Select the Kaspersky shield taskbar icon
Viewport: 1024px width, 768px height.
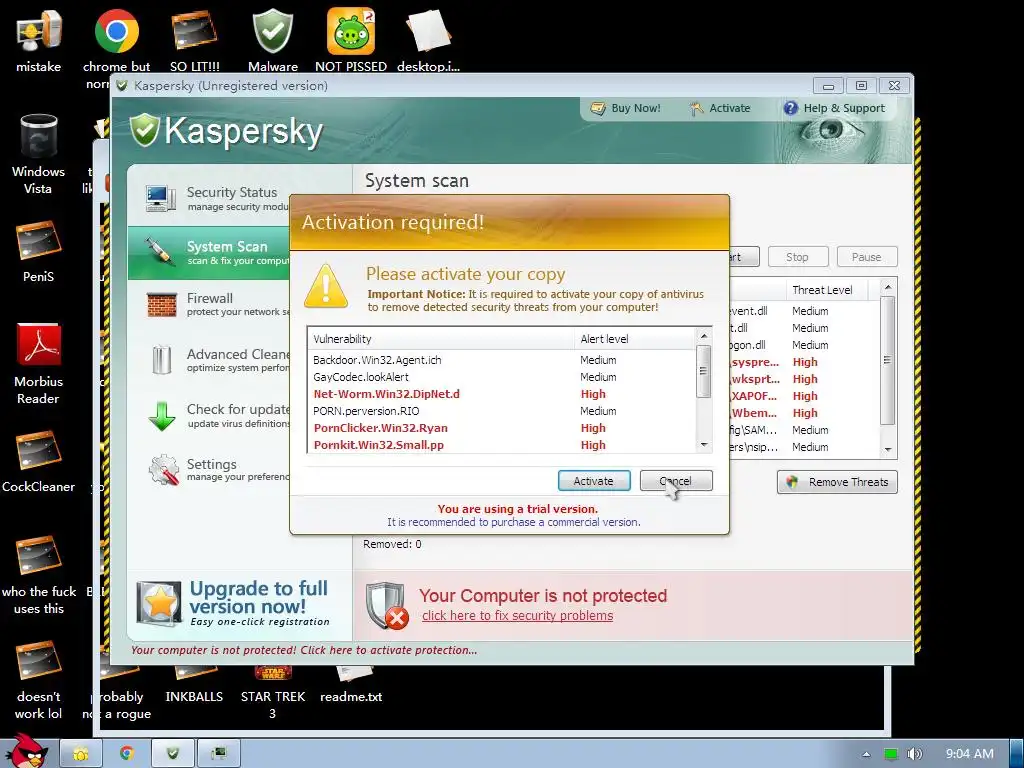172,754
